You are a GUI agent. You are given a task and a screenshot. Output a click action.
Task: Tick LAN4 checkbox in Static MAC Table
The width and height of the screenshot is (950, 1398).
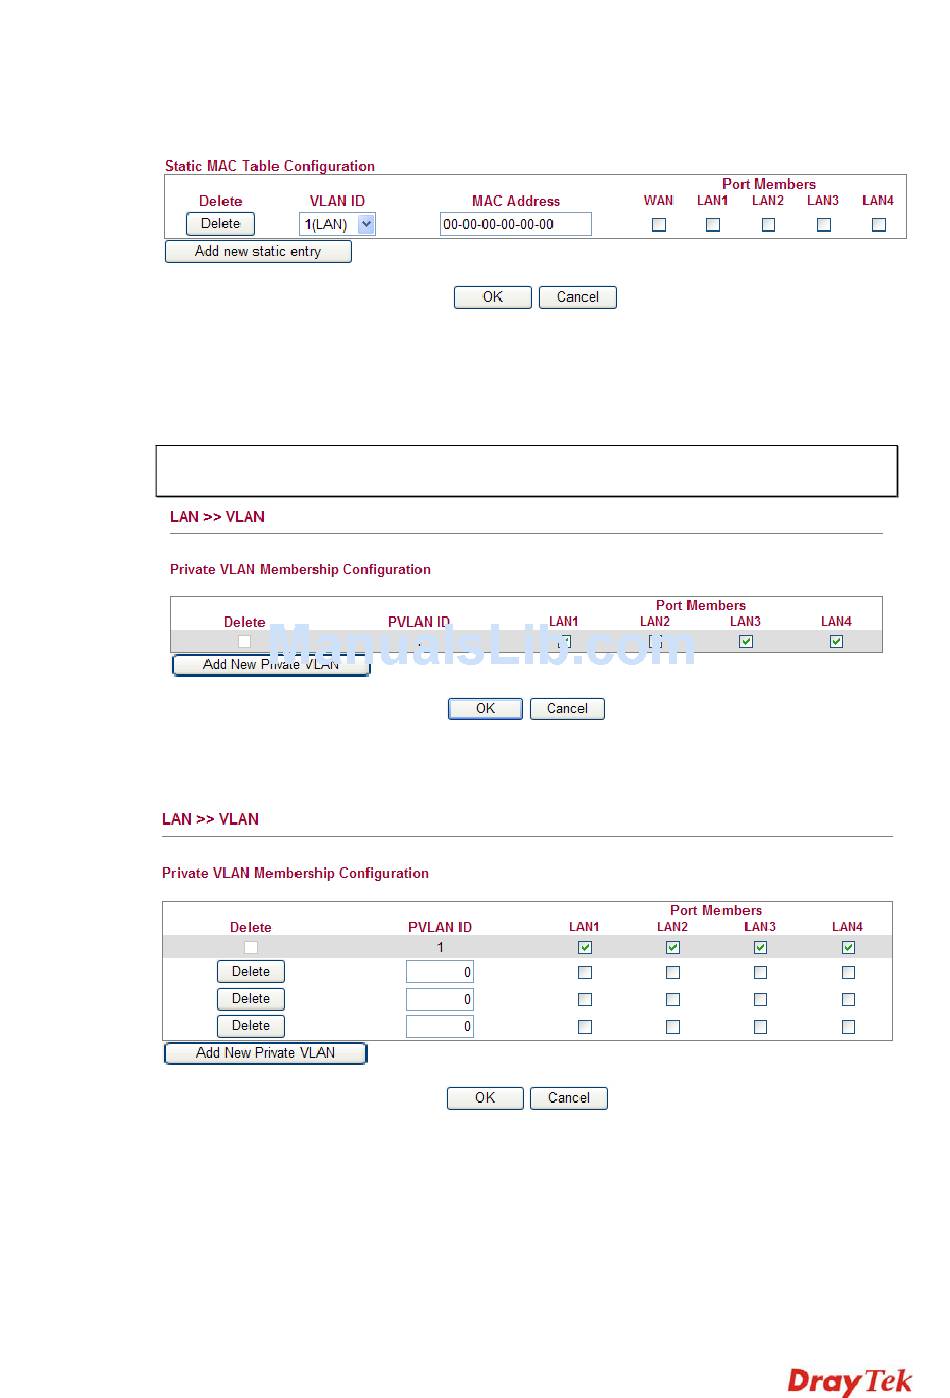(879, 225)
